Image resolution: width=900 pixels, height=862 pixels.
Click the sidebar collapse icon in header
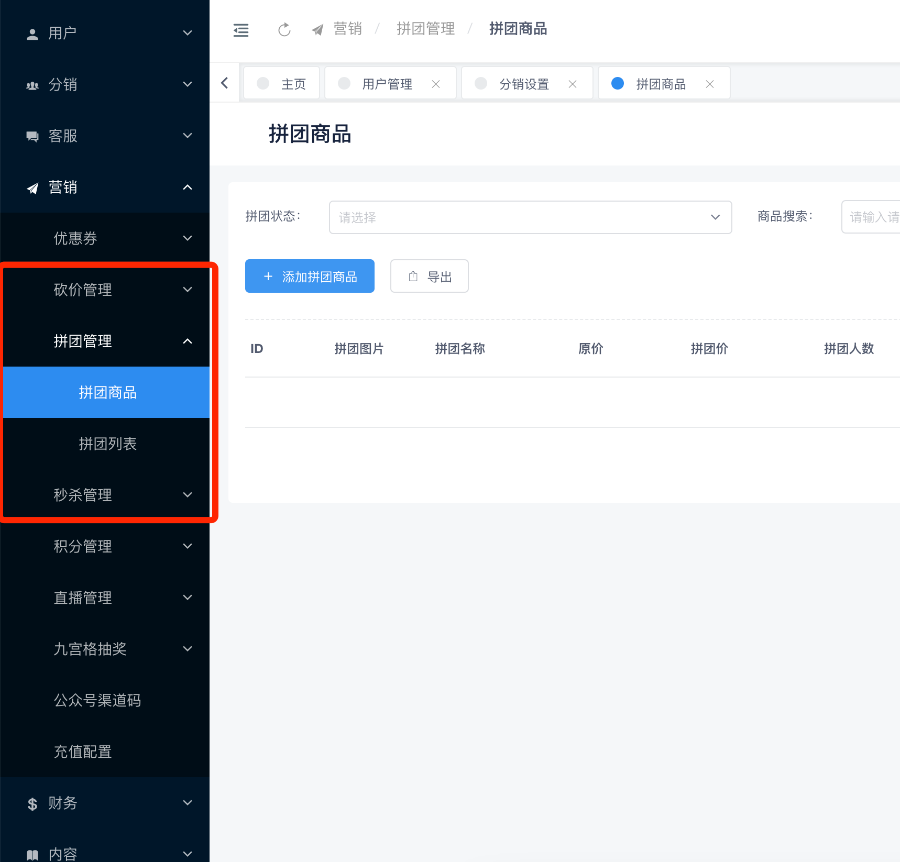pyautogui.click(x=240, y=30)
